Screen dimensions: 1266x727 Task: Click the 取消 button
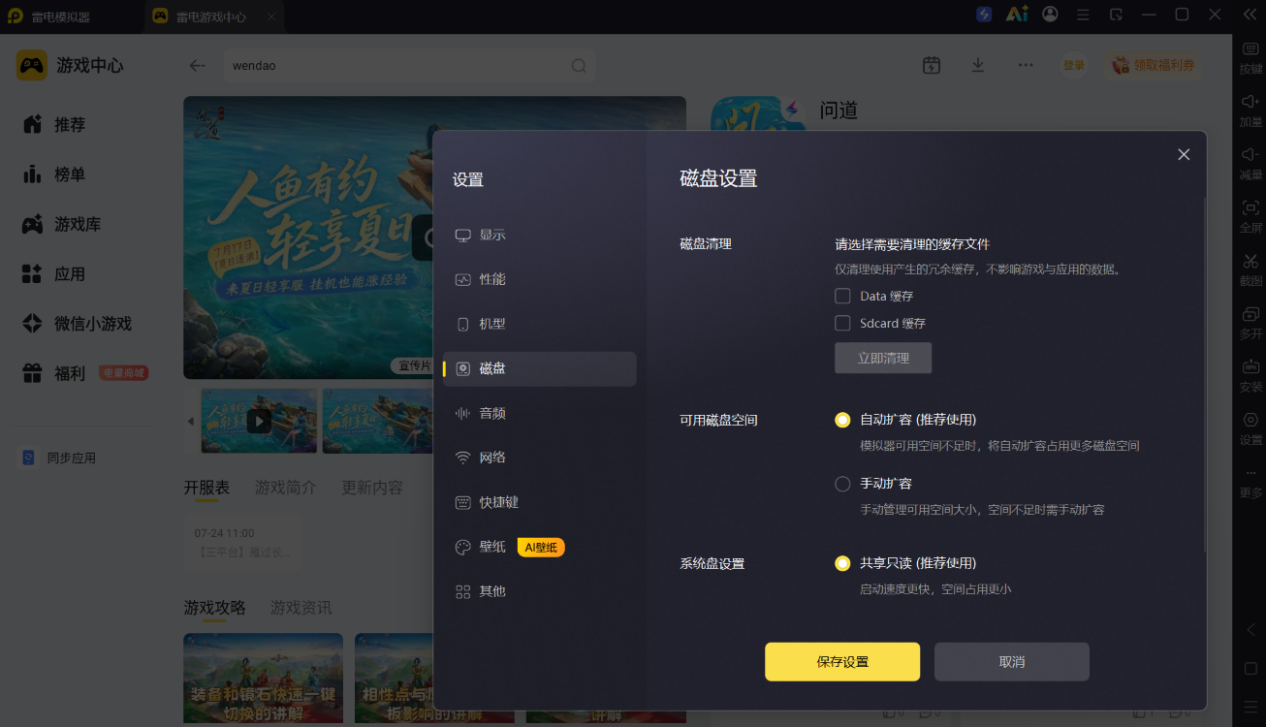tap(1011, 662)
